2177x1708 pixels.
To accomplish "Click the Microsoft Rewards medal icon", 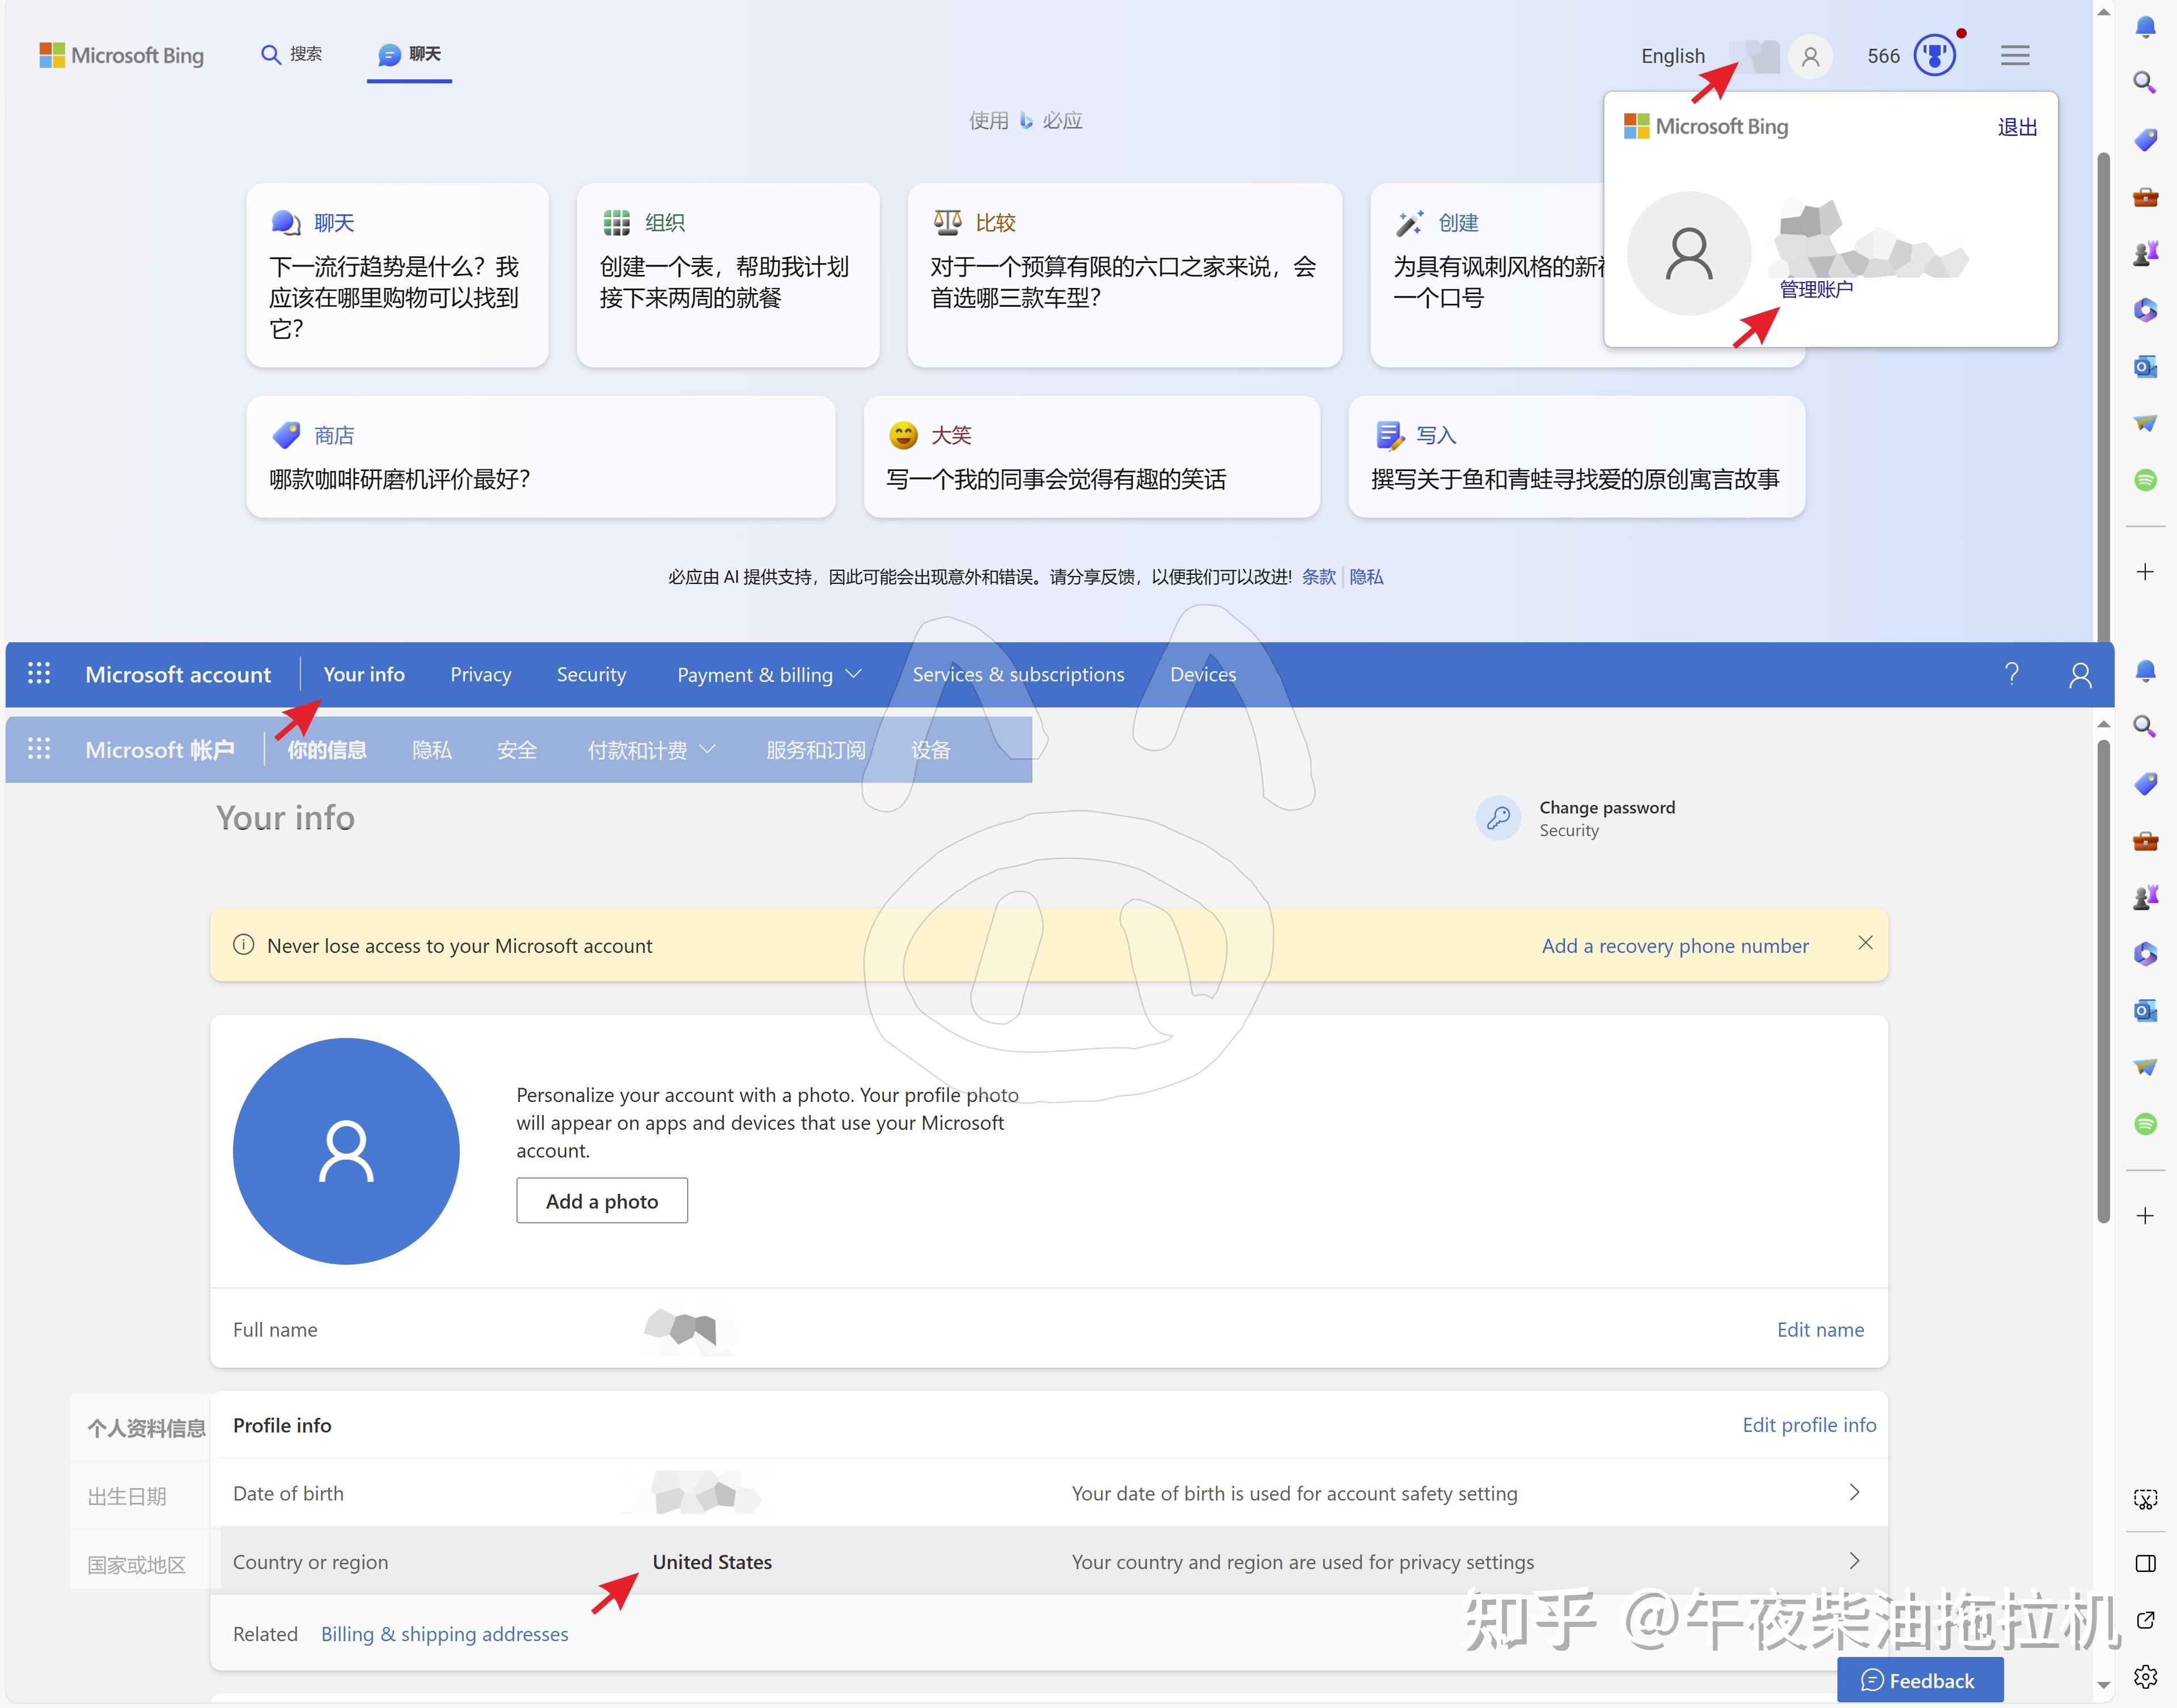I will click(x=1934, y=56).
